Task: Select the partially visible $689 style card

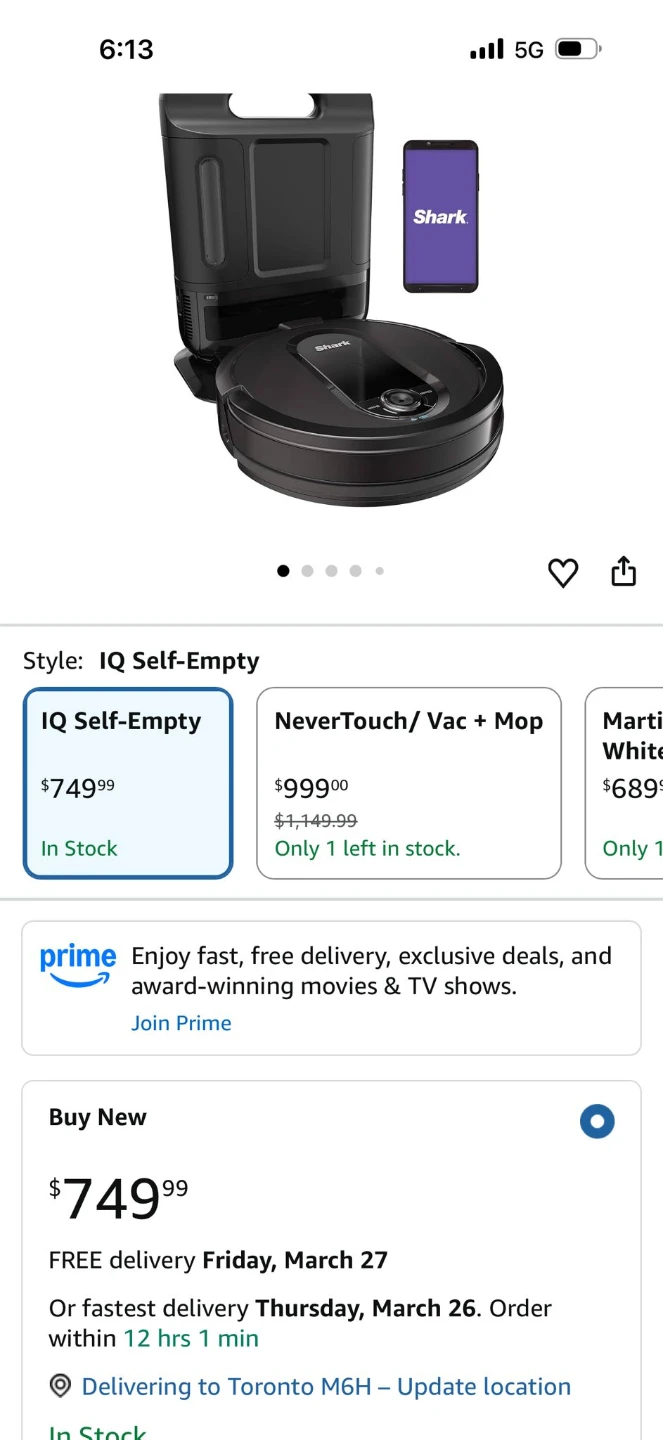Action: coord(624,783)
